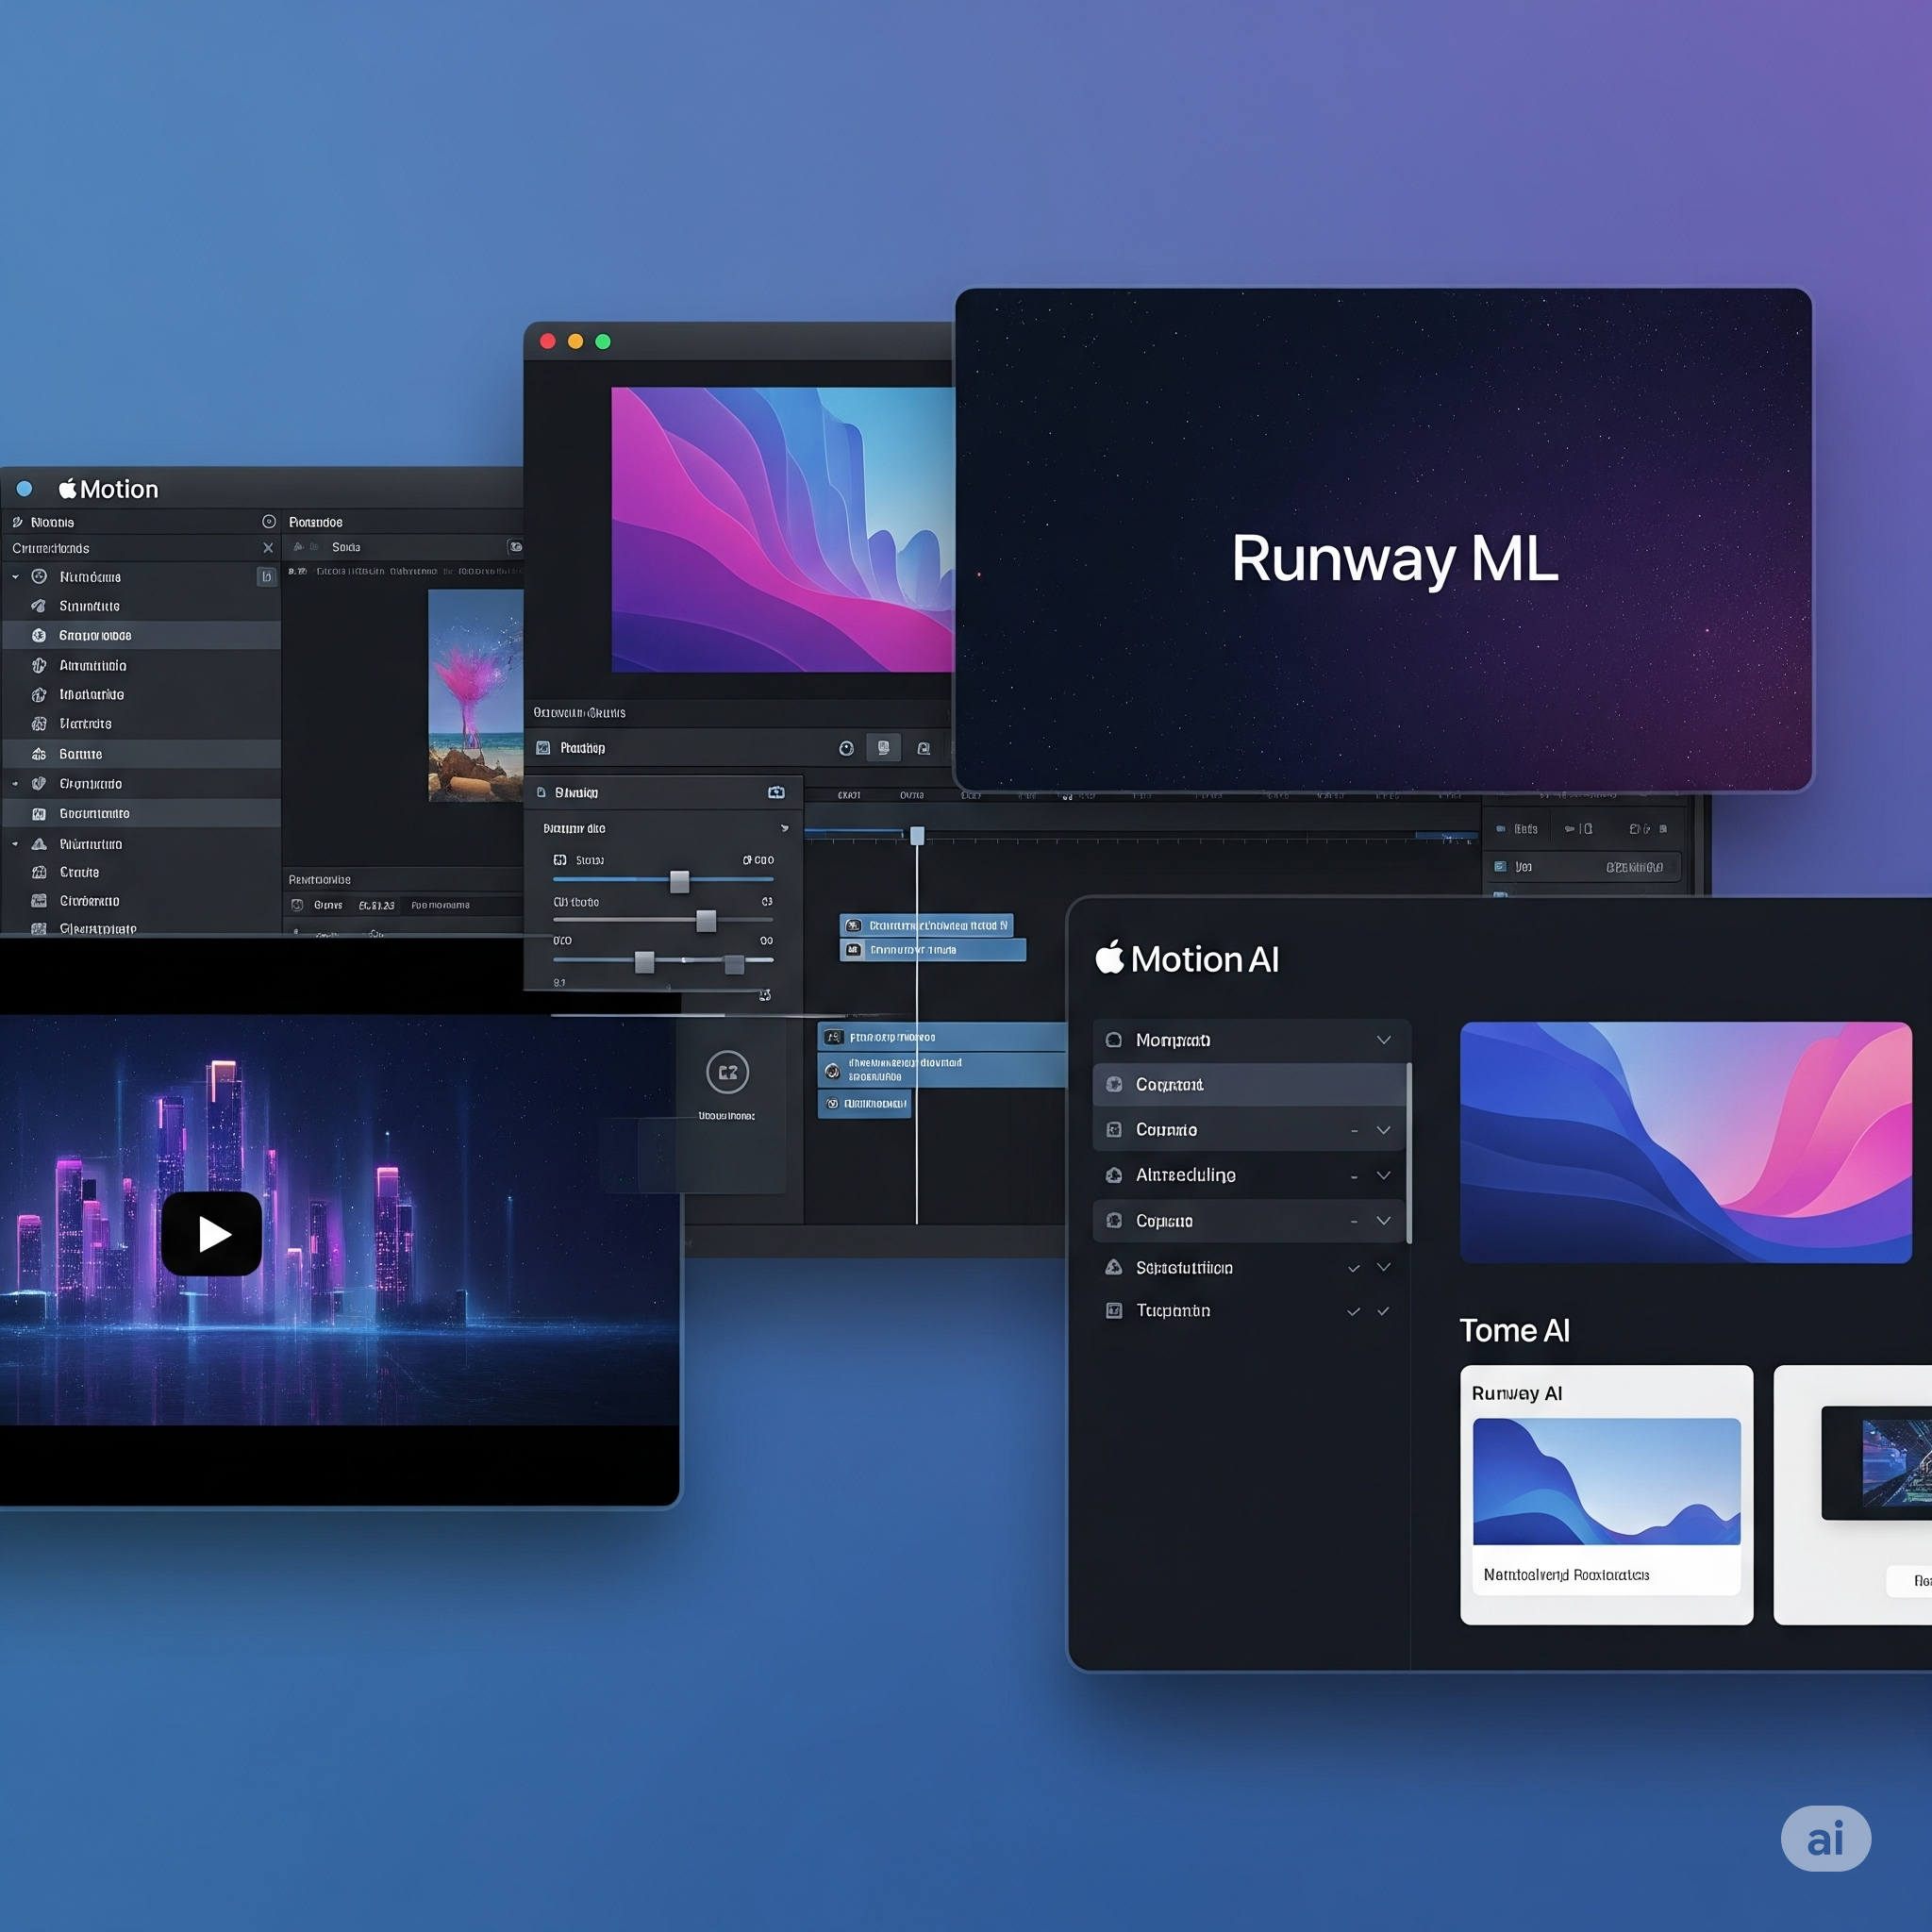
Task: Open the Runway AI card thumbnail
Action: click(1606, 1481)
